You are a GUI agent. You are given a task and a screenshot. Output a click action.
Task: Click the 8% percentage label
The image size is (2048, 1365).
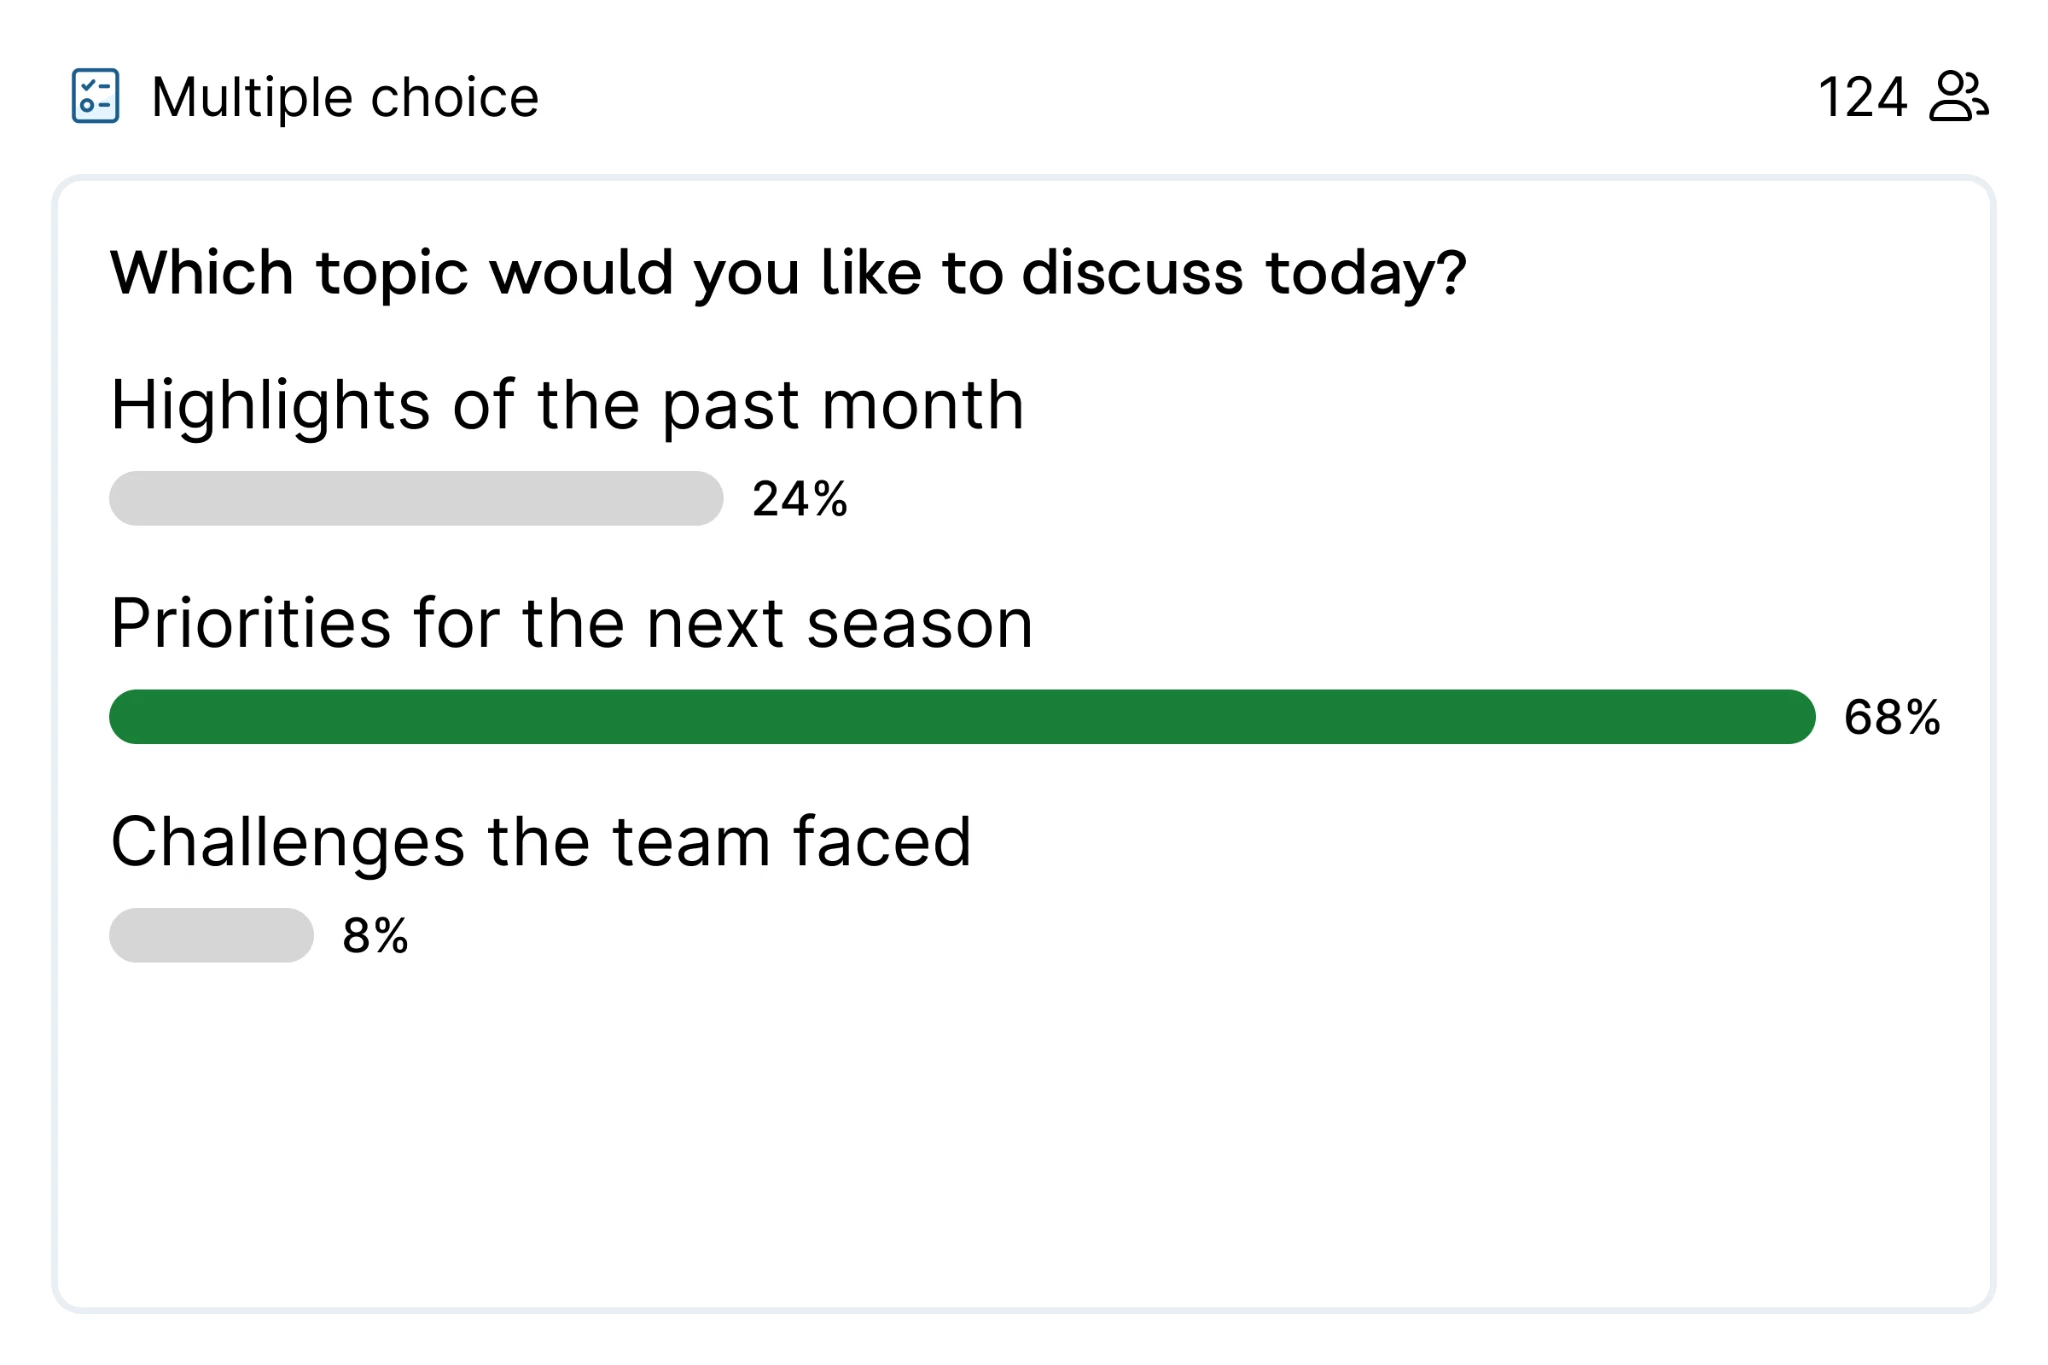pyautogui.click(x=375, y=936)
